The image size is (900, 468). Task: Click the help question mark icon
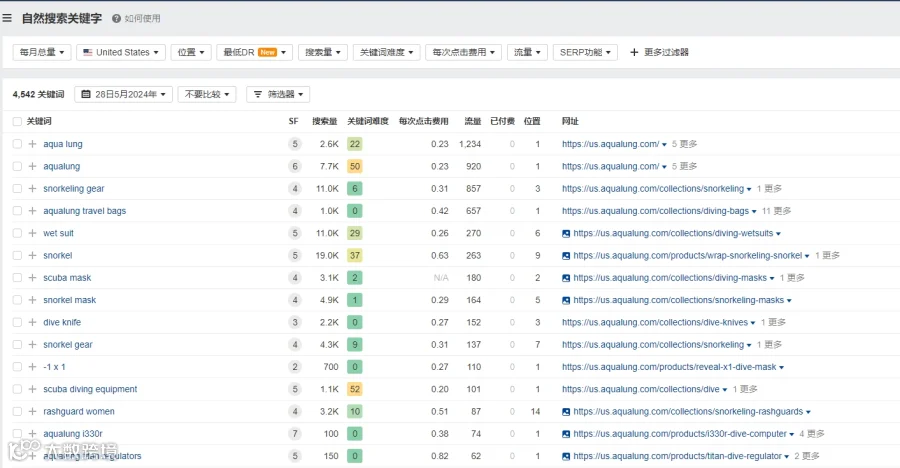pos(117,18)
